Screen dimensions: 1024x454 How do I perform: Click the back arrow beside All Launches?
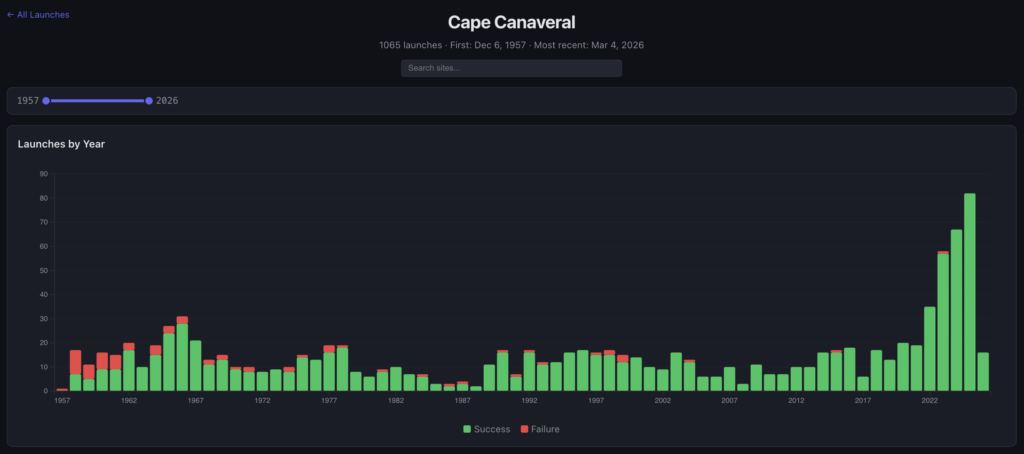10,15
